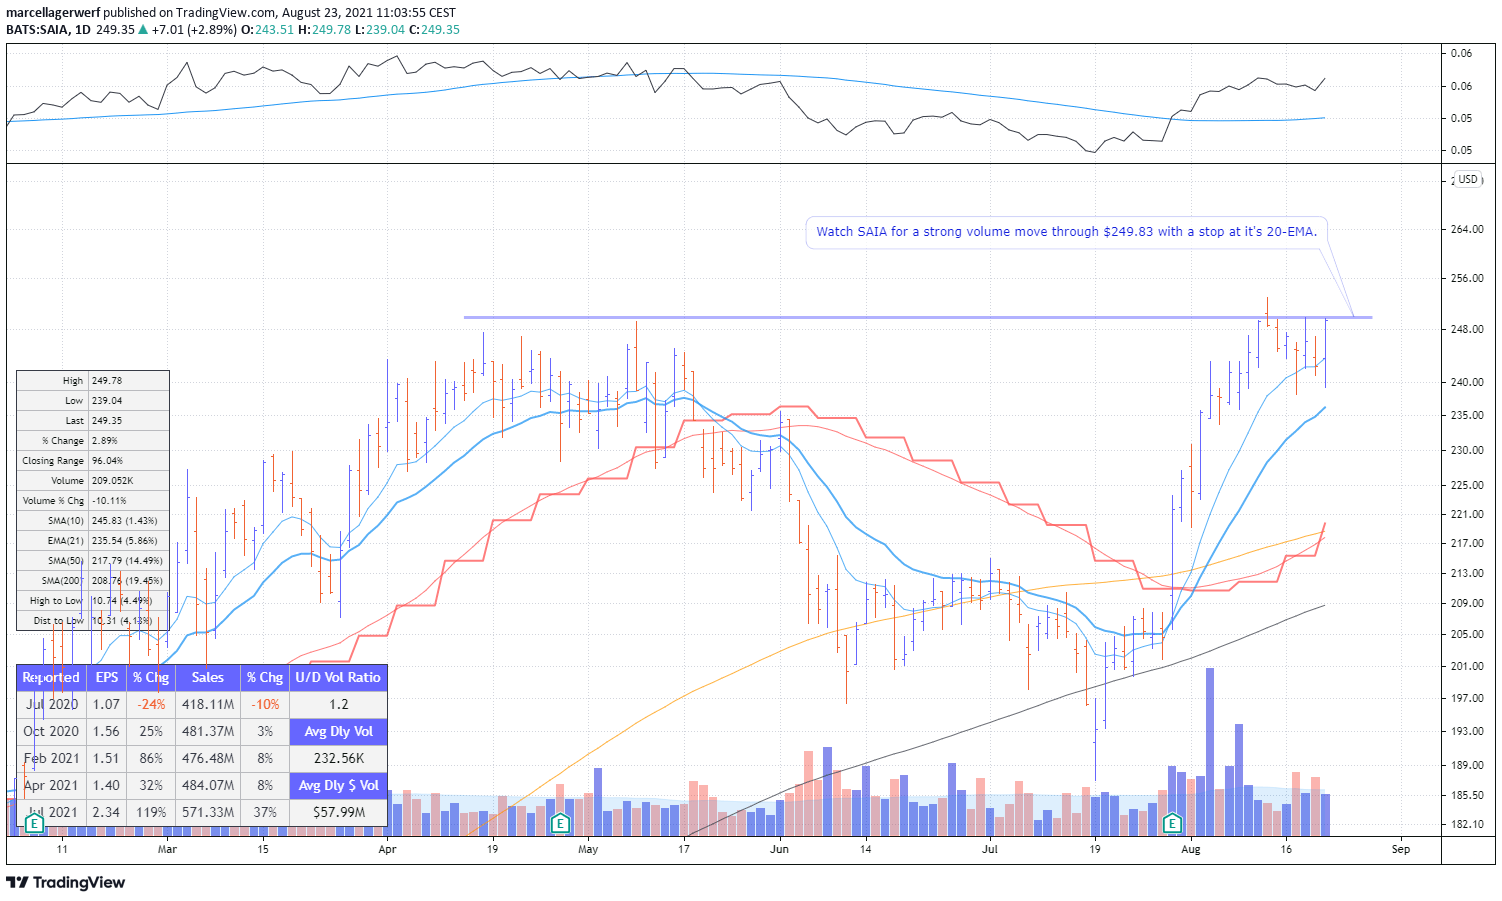Click the EPS column header
Screen dimensions: 1502x901
[107, 678]
